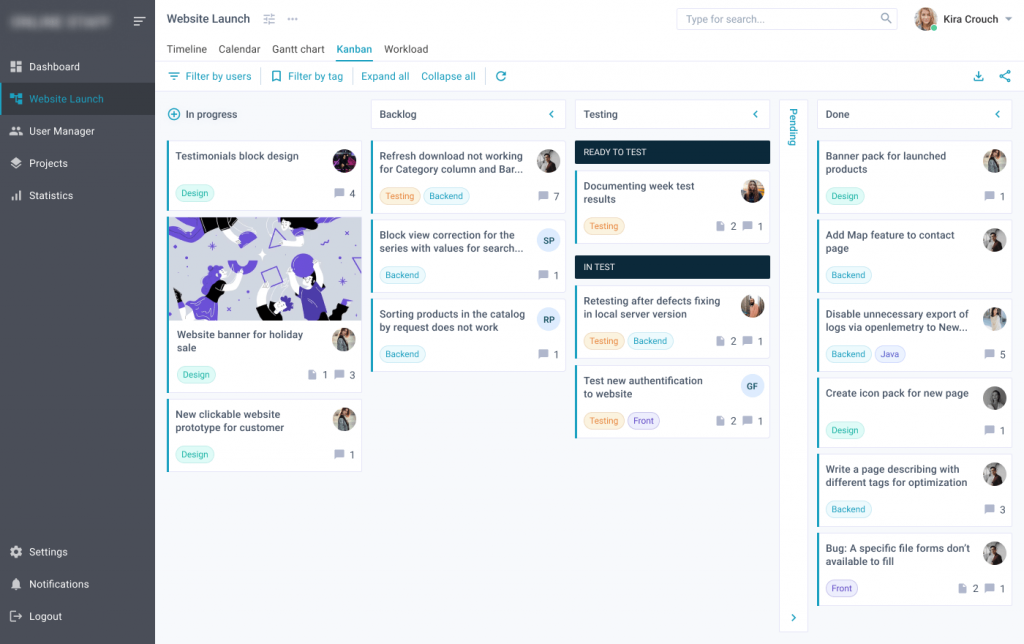Viewport: 1024px width, 644px height.
Task: Open the three-dot menu next to Website Launch
Action: (292, 19)
